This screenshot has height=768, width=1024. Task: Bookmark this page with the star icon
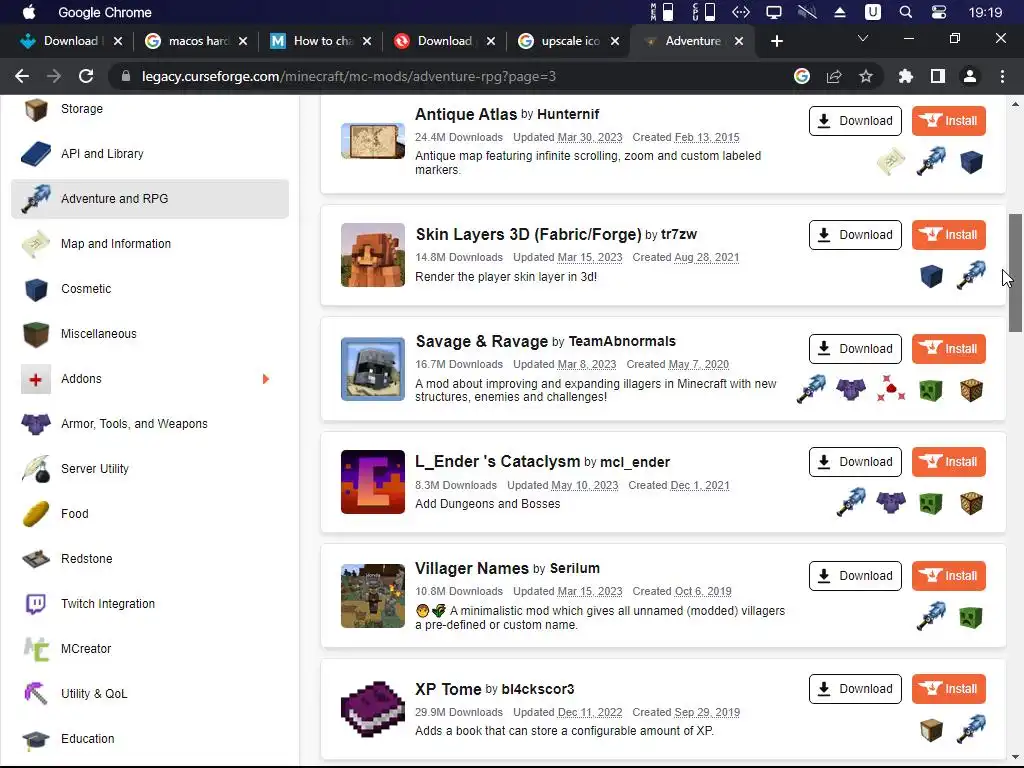click(x=866, y=76)
